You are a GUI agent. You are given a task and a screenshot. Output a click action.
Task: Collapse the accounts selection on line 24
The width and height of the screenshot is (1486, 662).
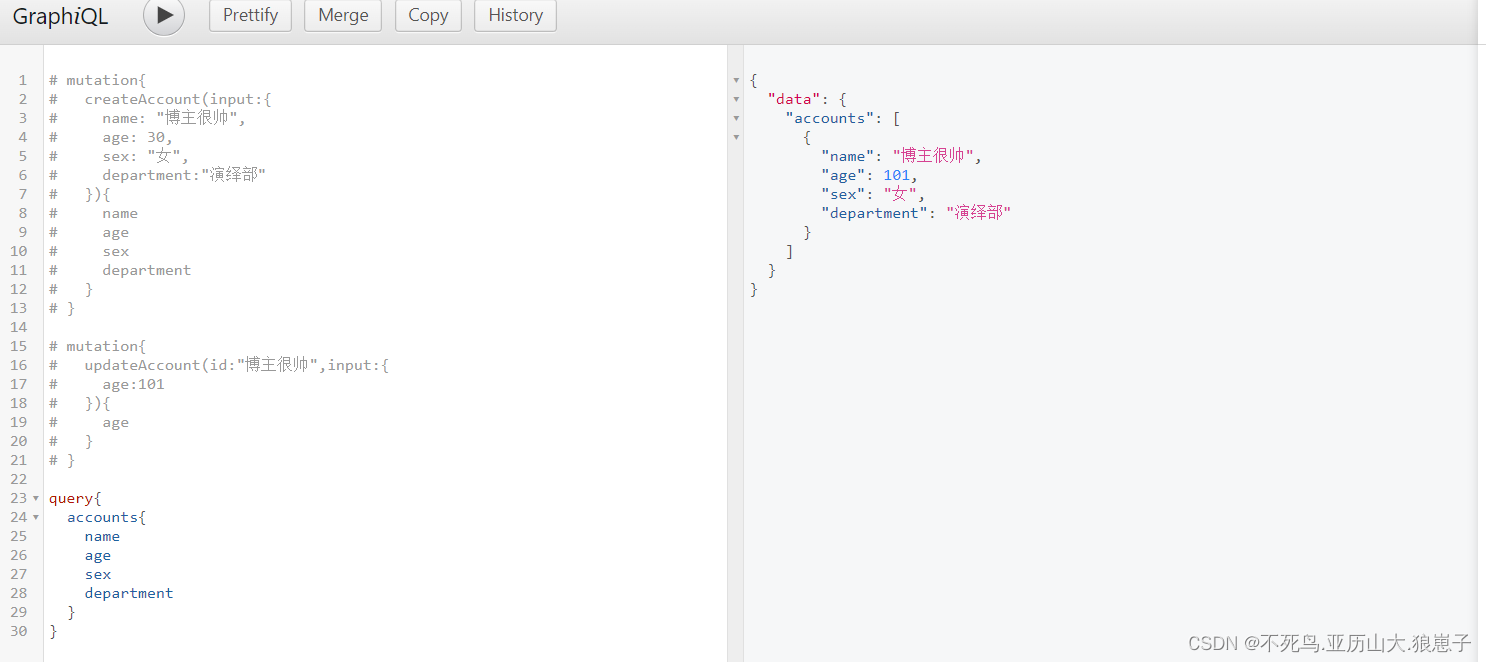point(34,517)
